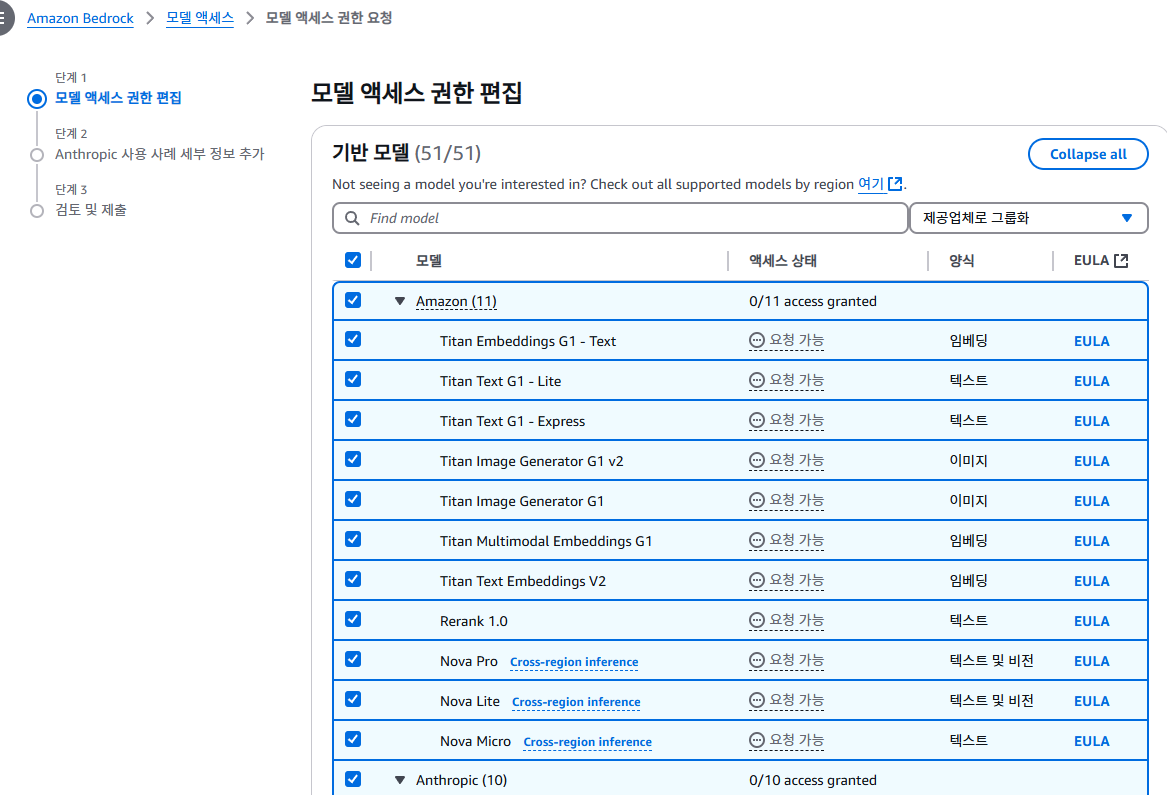Click the search magnifier icon in Find model
Image resolution: width=1167 pixels, height=795 pixels.
[x=352, y=218]
